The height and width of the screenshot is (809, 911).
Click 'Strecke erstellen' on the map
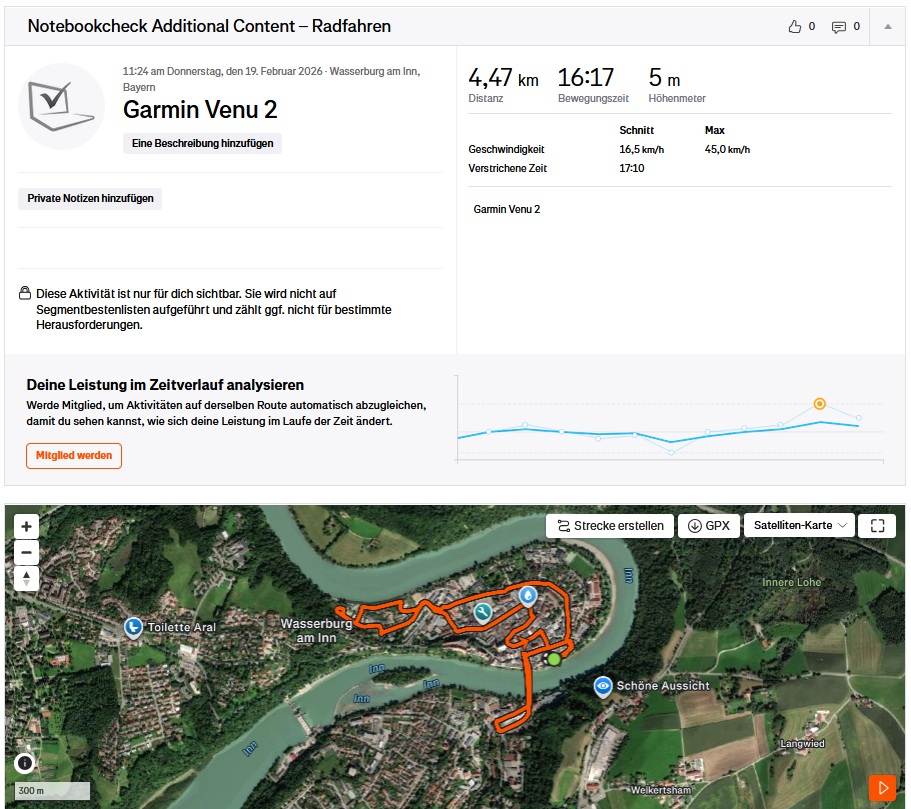[x=609, y=525]
